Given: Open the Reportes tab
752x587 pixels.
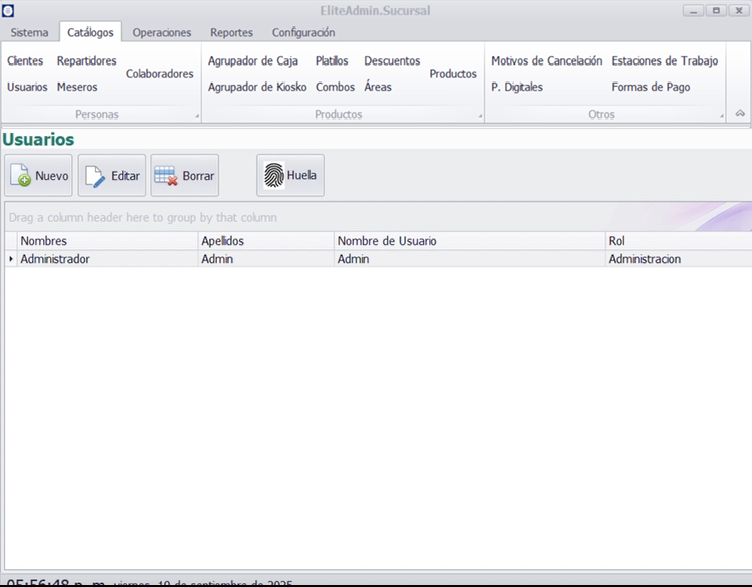Looking at the screenshot, I should coord(231,32).
